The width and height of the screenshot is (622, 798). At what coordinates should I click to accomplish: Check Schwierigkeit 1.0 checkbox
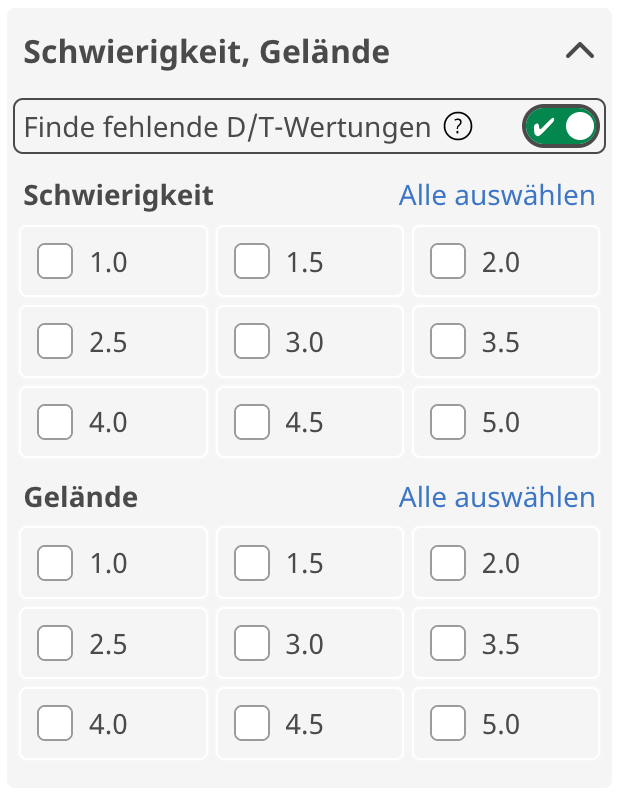point(55,261)
